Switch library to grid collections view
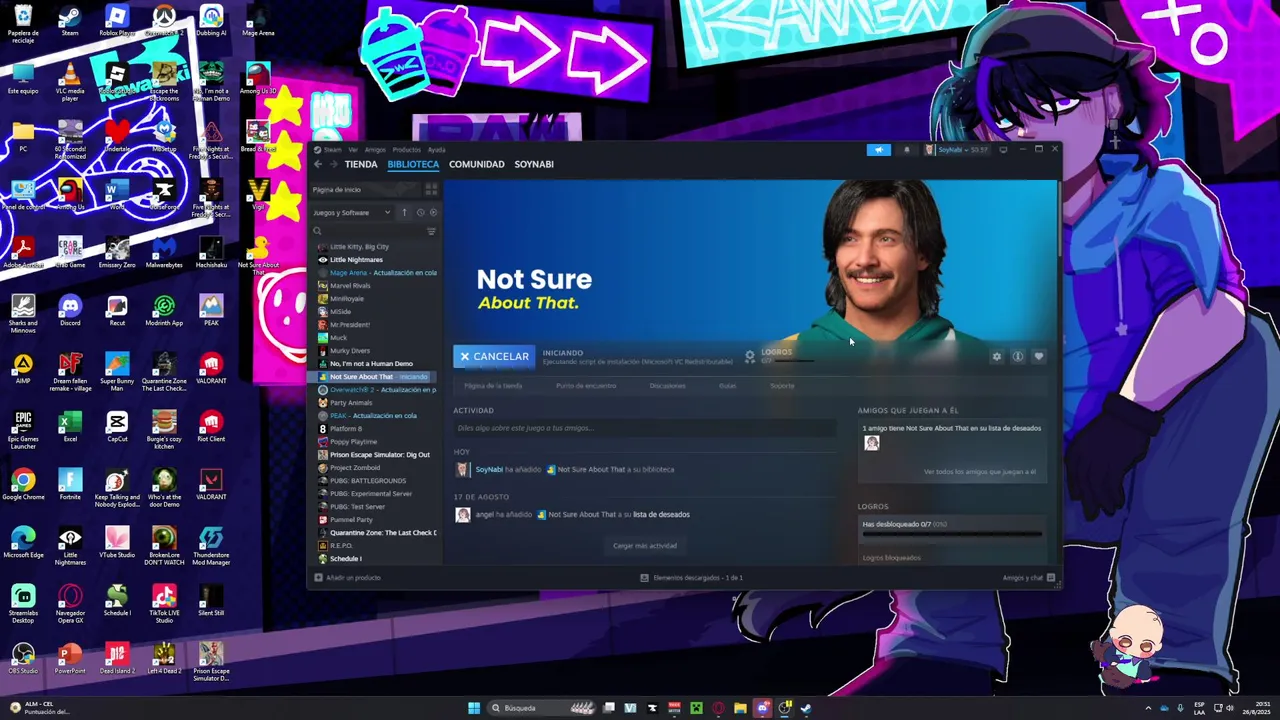The width and height of the screenshot is (1280, 720). point(431,189)
